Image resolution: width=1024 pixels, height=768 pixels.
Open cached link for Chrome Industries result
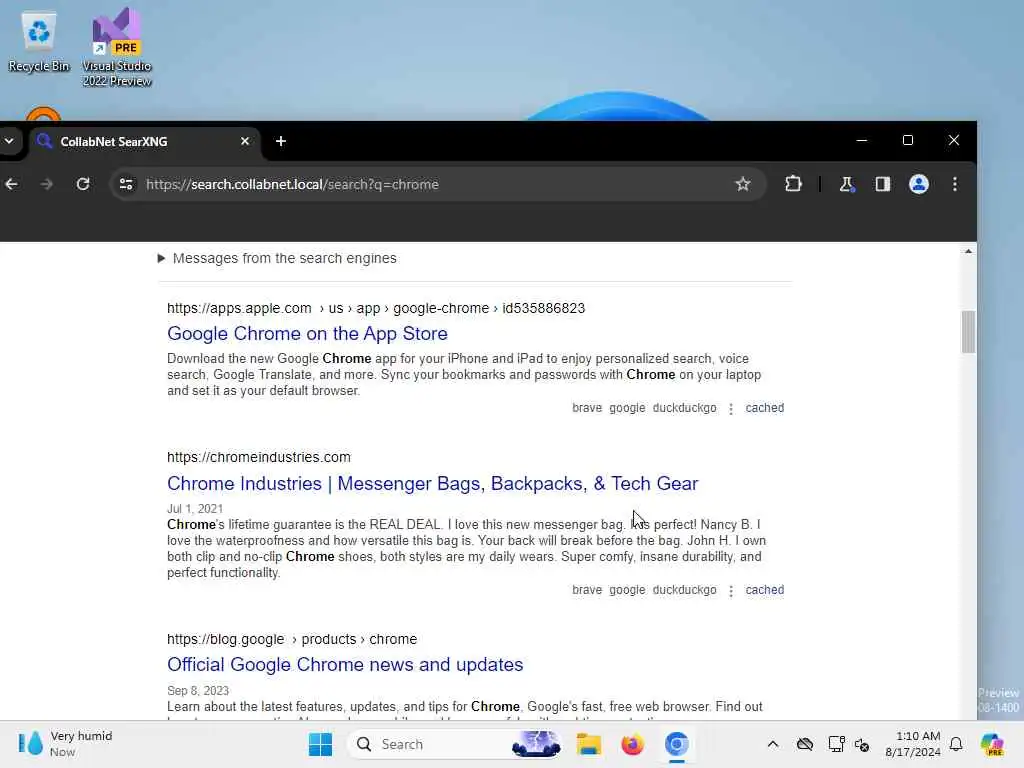765,590
